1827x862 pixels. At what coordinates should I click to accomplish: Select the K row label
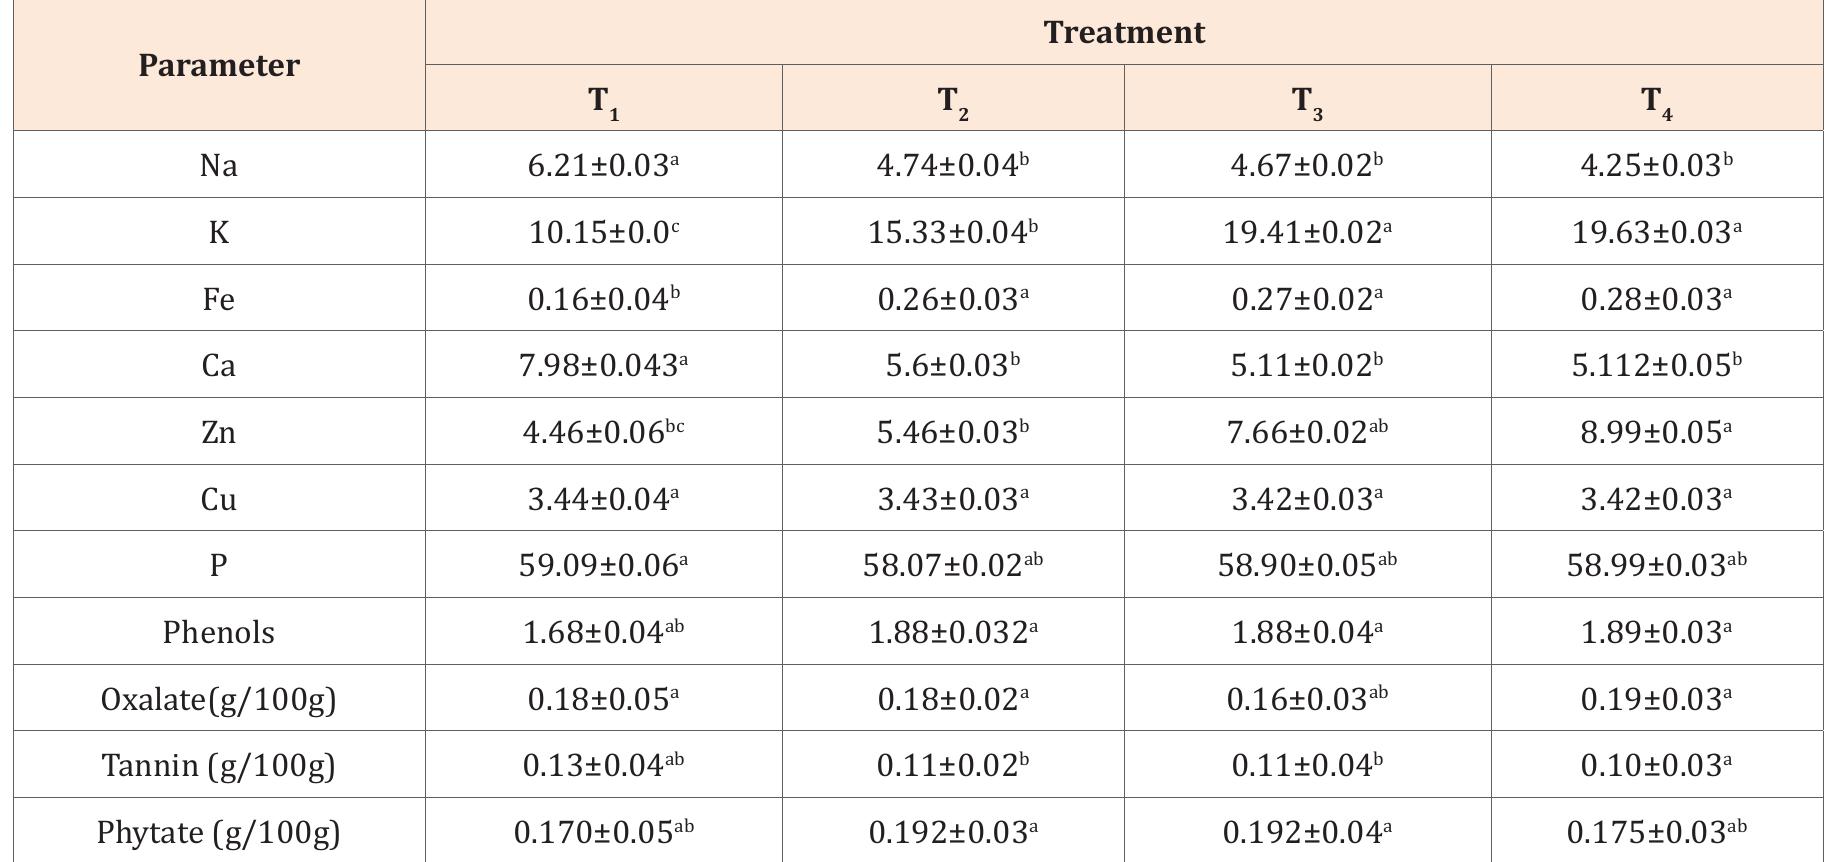218,232
